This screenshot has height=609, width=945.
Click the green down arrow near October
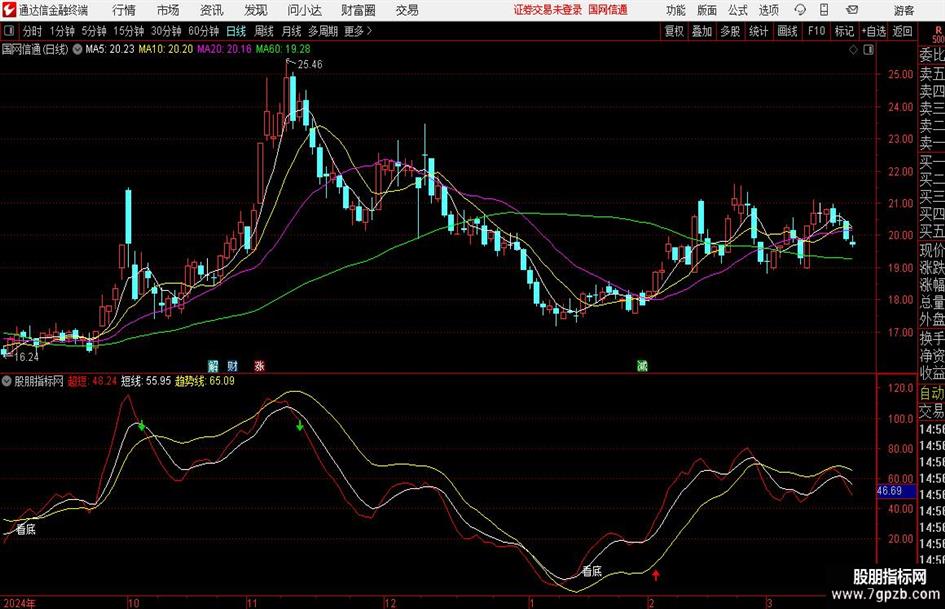tap(142, 426)
